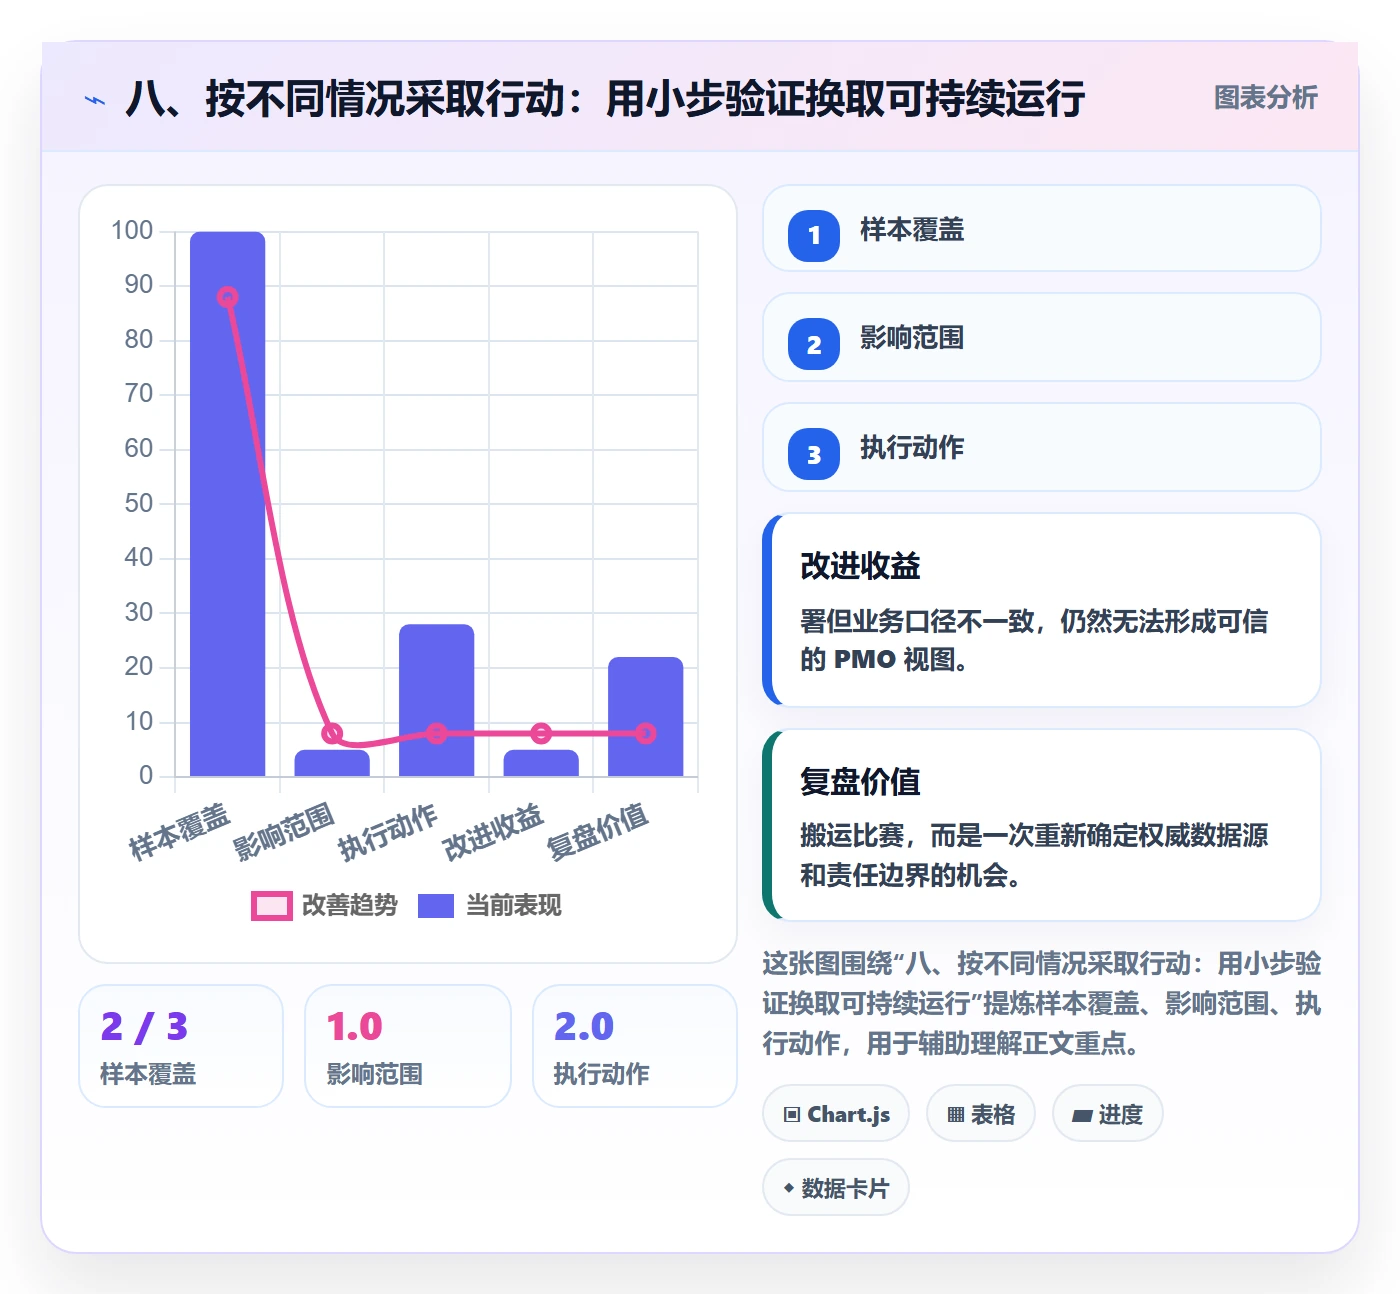Click the 影响范围 bar in the chart

tap(332, 763)
